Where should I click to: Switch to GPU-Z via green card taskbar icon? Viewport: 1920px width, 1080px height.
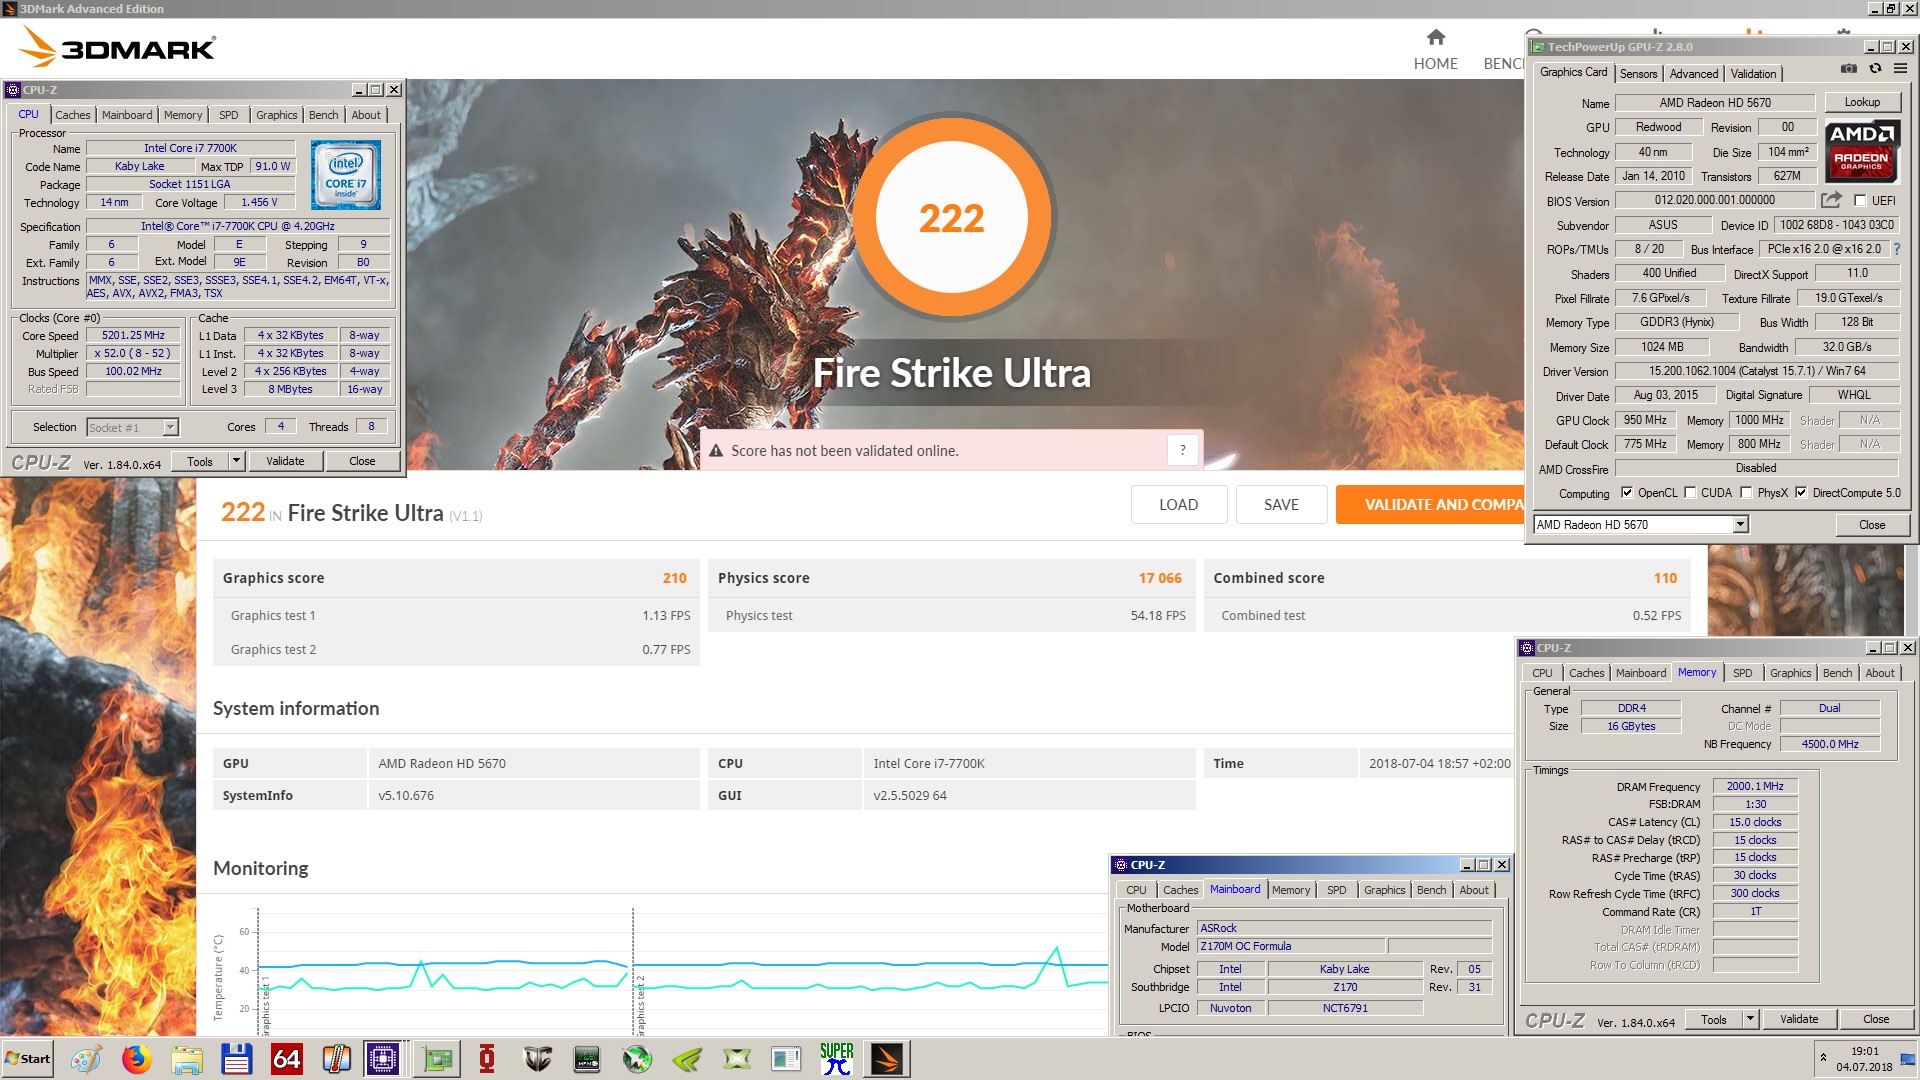coord(437,1059)
